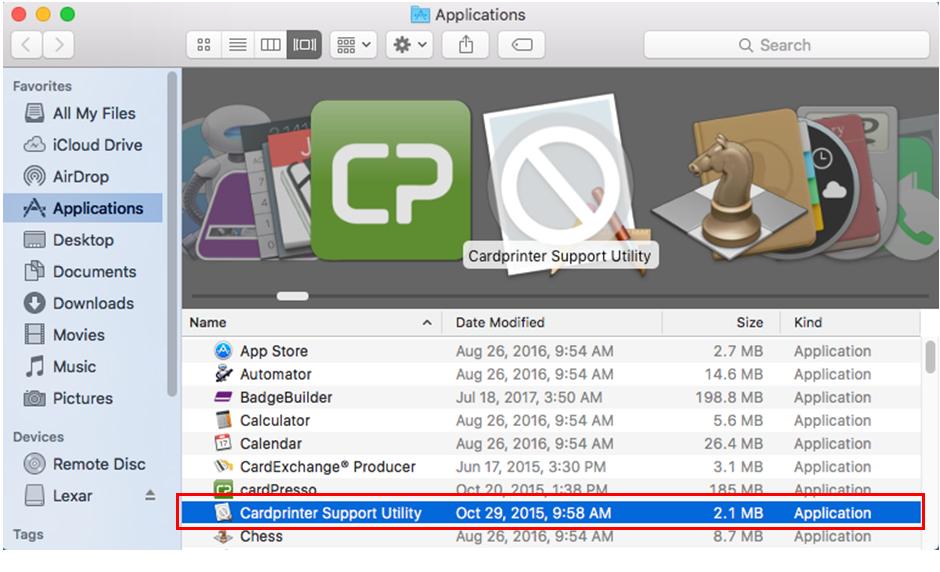
Task: Click the Share toolbar button
Action: point(466,45)
